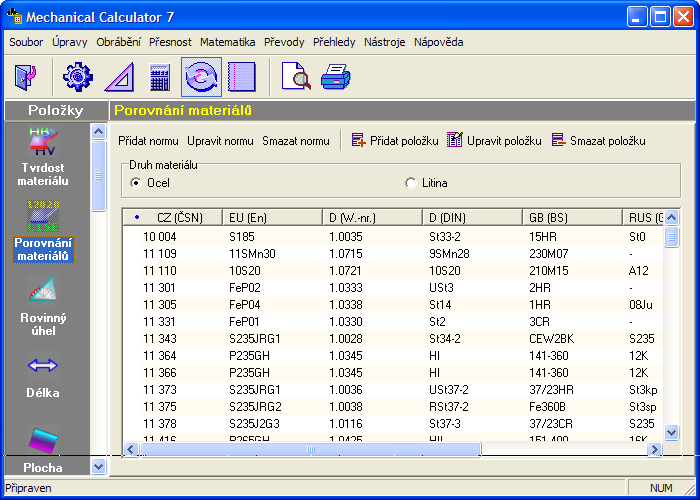
Task: Select Ocel material type
Action: click(x=150, y=183)
